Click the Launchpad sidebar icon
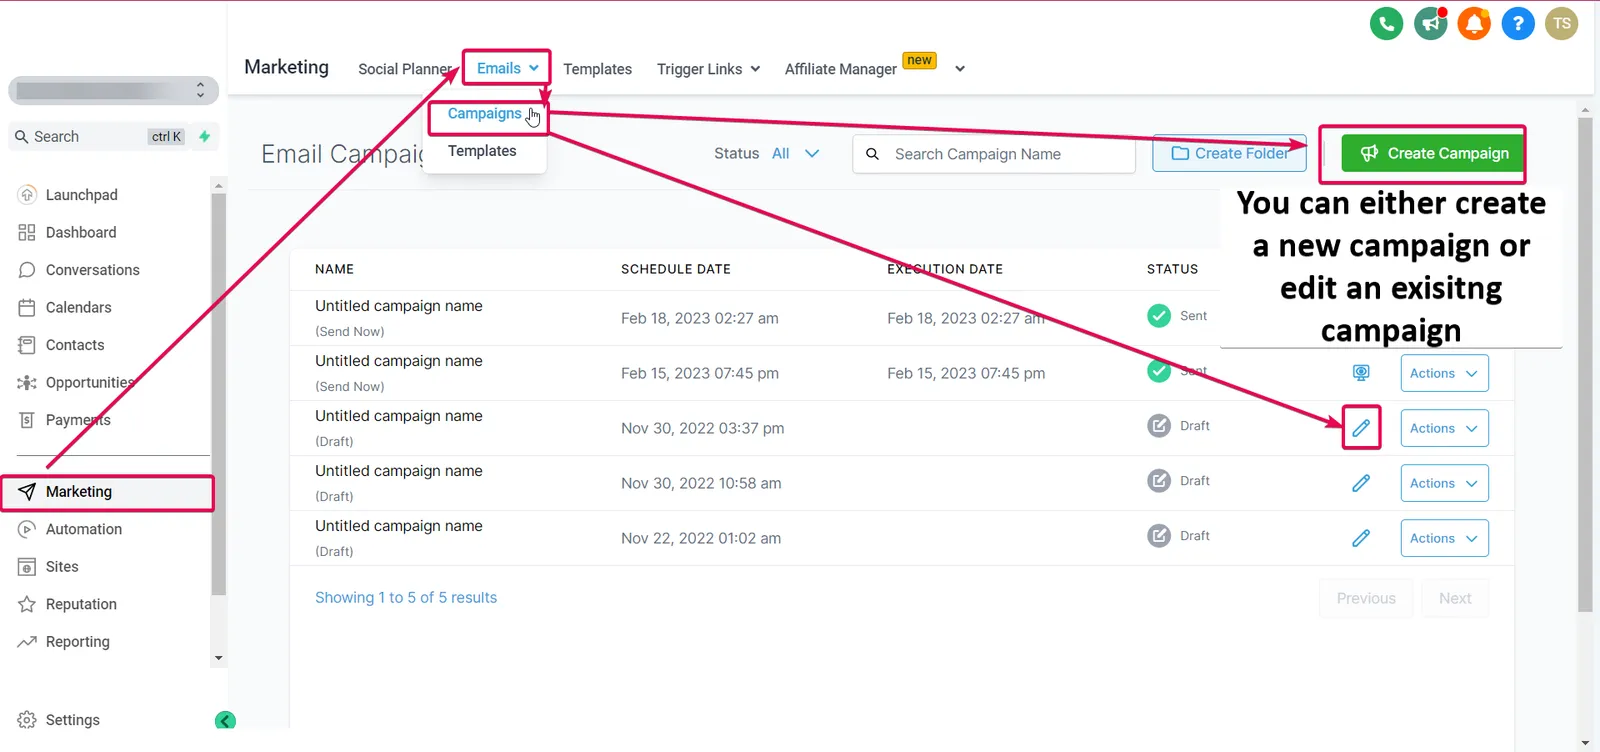The height and width of the screenshot is (752, 1600). tap(27, 195)
